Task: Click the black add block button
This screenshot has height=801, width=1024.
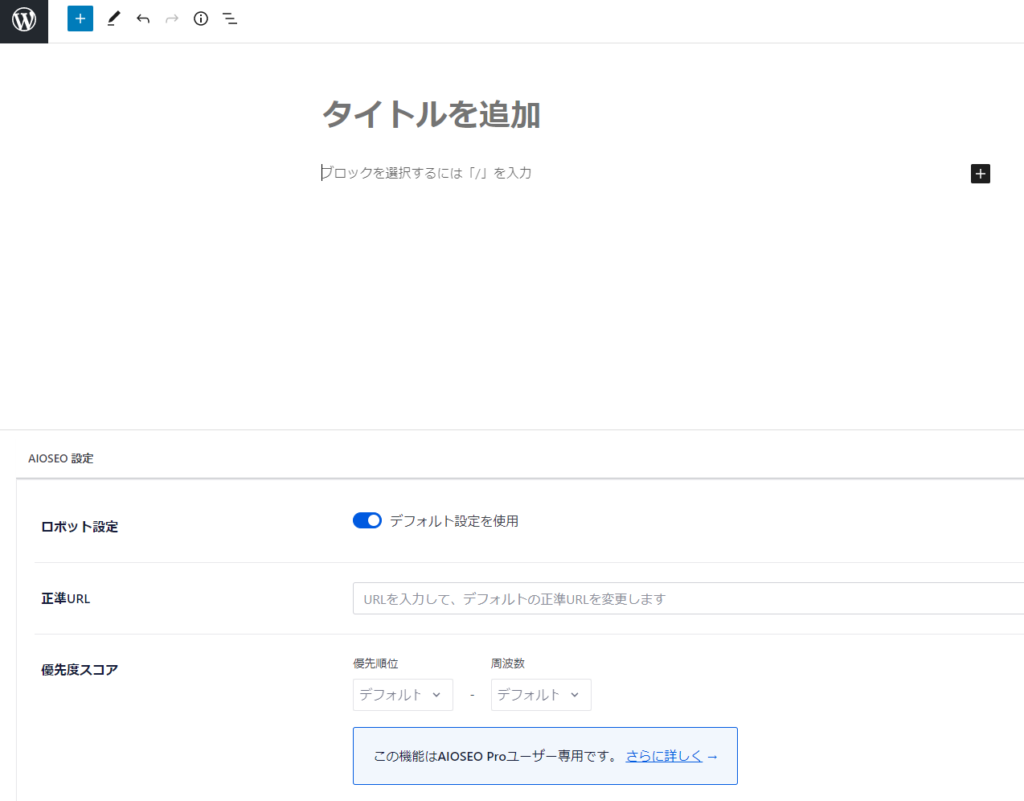Action: [x=980, y=174]
